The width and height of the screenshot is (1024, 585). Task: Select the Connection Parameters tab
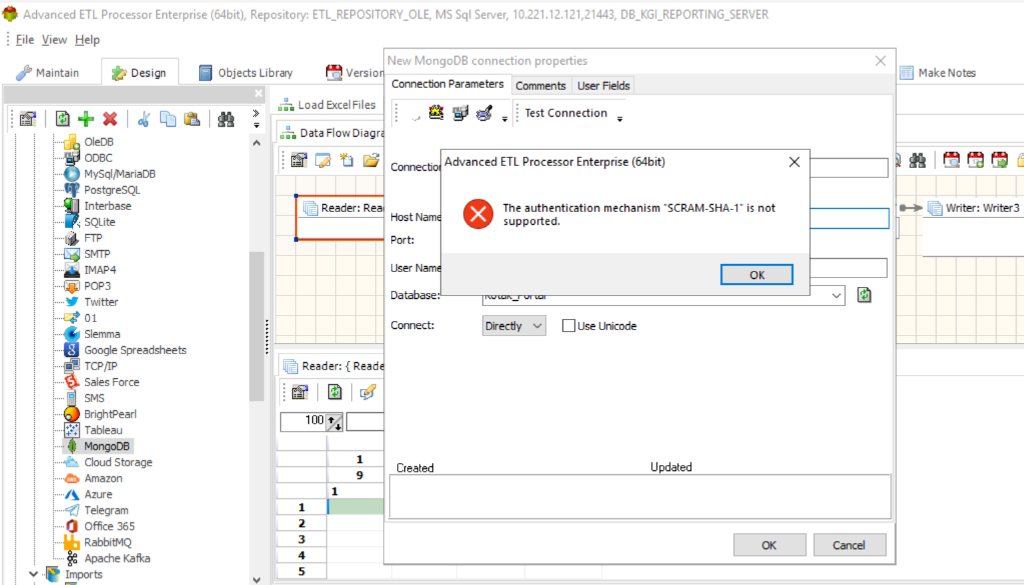[x=447, y=84]
